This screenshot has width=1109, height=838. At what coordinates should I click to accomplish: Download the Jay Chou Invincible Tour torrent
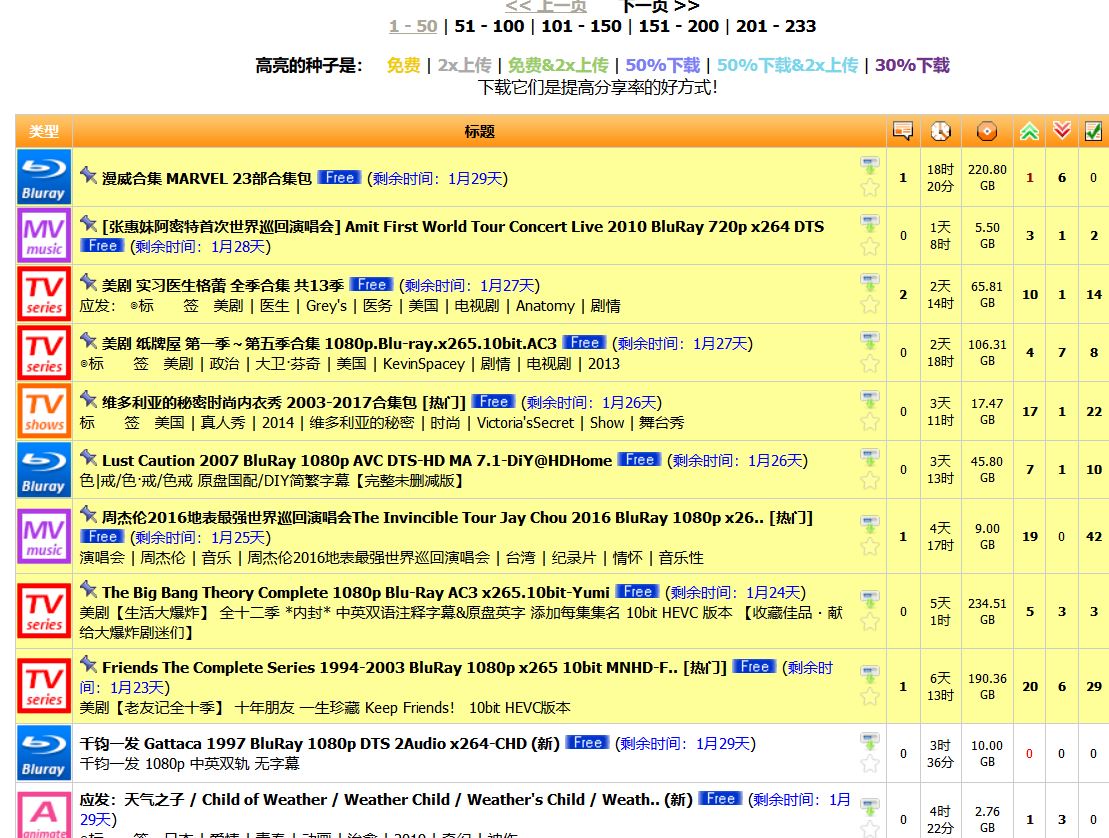tap(870, 523)
